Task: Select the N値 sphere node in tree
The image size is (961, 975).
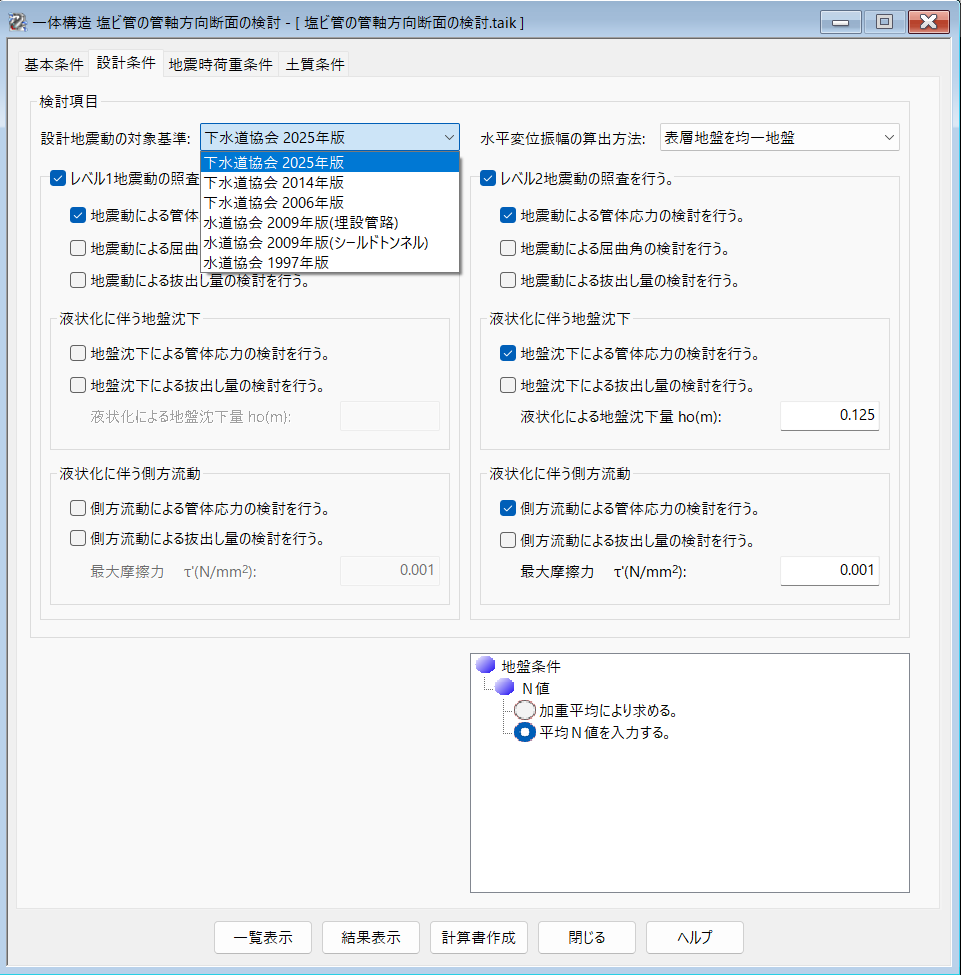Action: coord(505,688)
